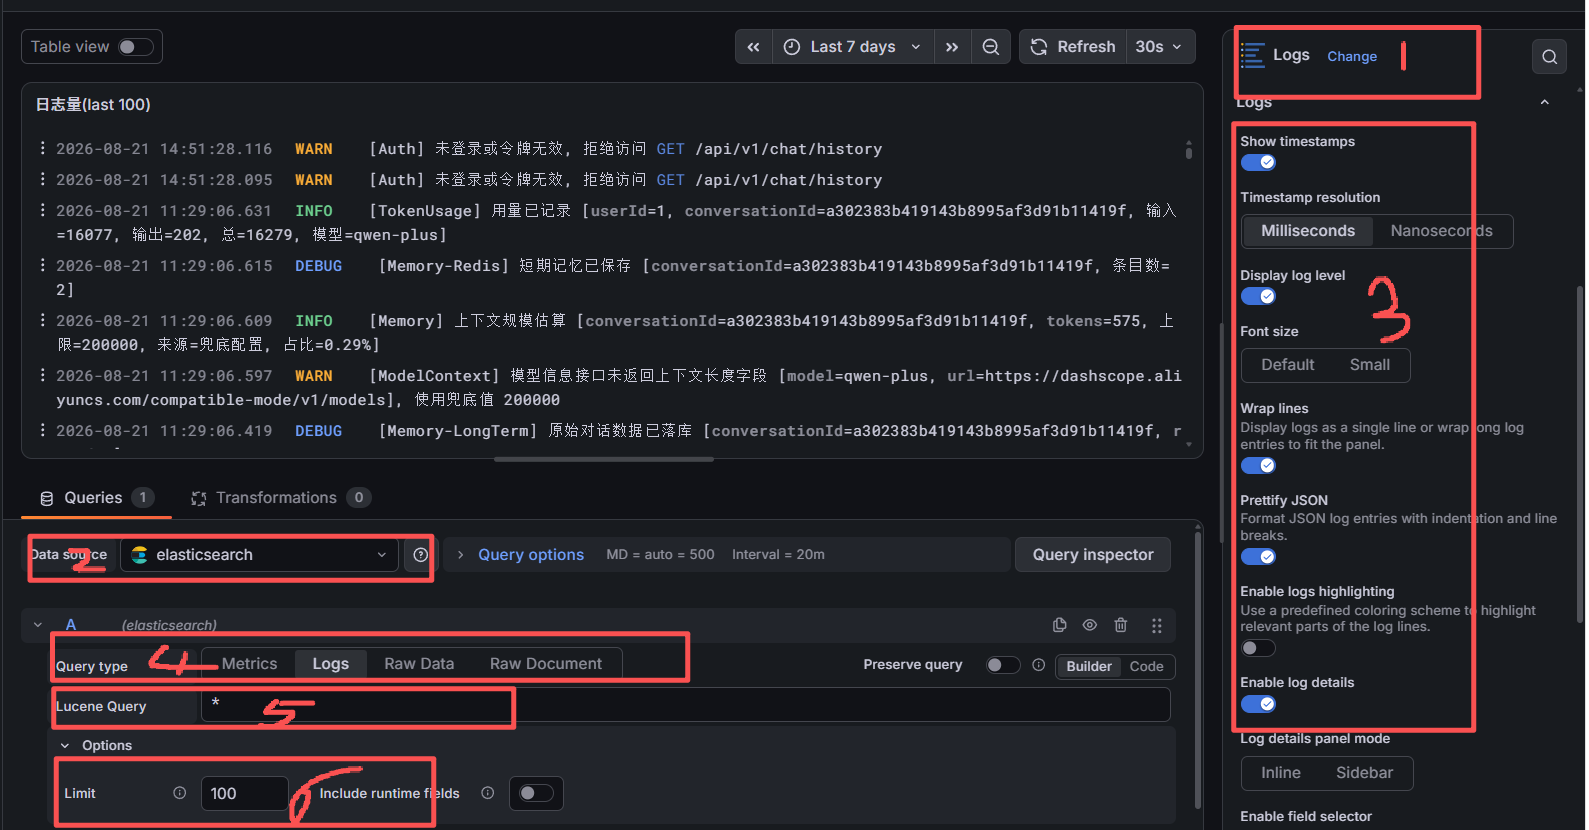Viewport: 1589px width, 830px height.
Task: Enable logs highlighting switch
Action: click(1258, 648)
